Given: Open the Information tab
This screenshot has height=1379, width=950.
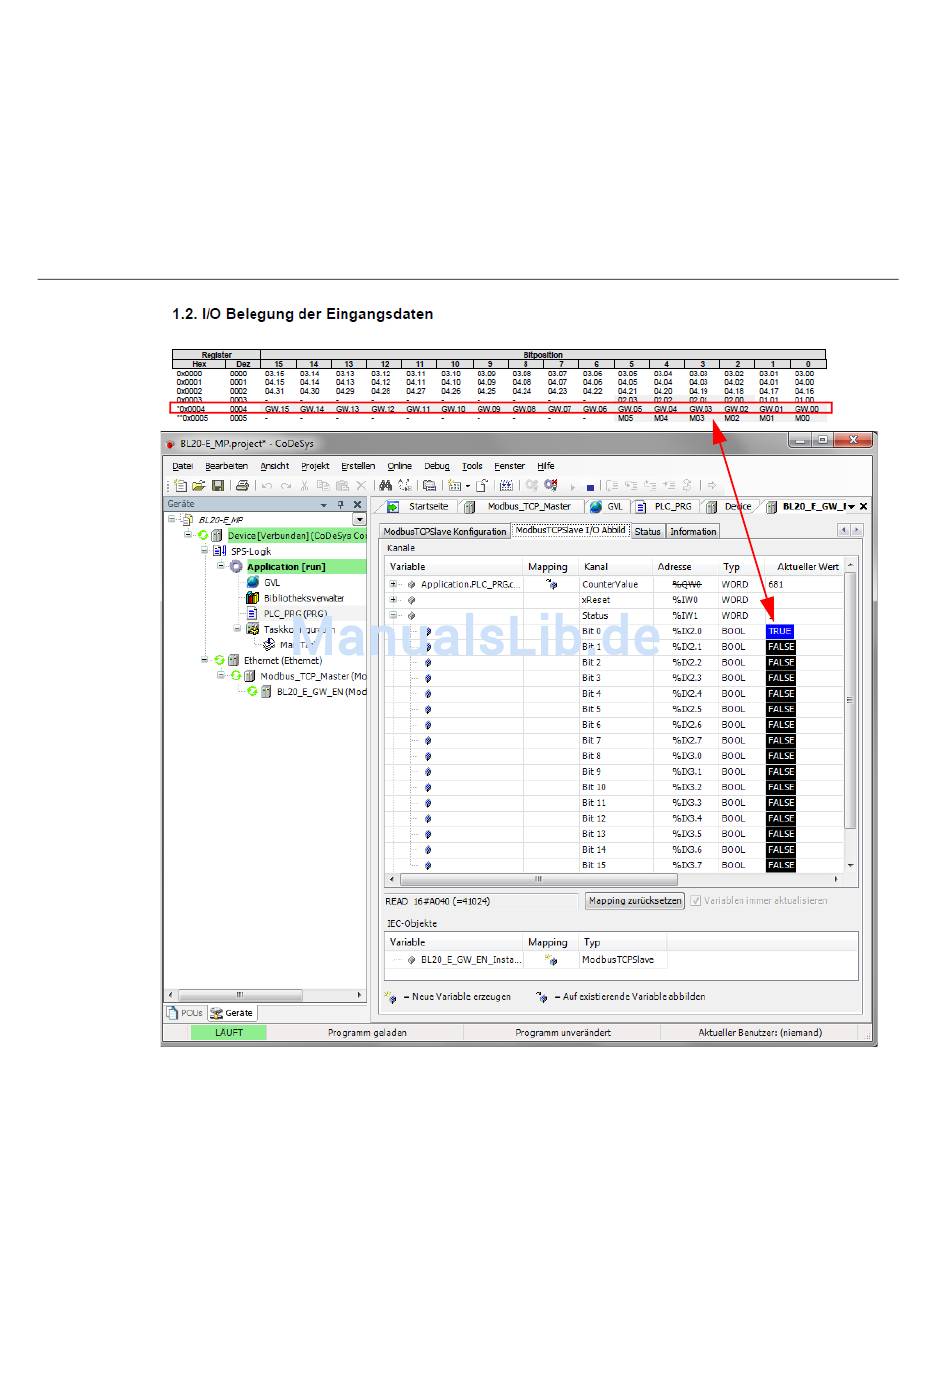Looking at the screenshot, I should [693, 532].
